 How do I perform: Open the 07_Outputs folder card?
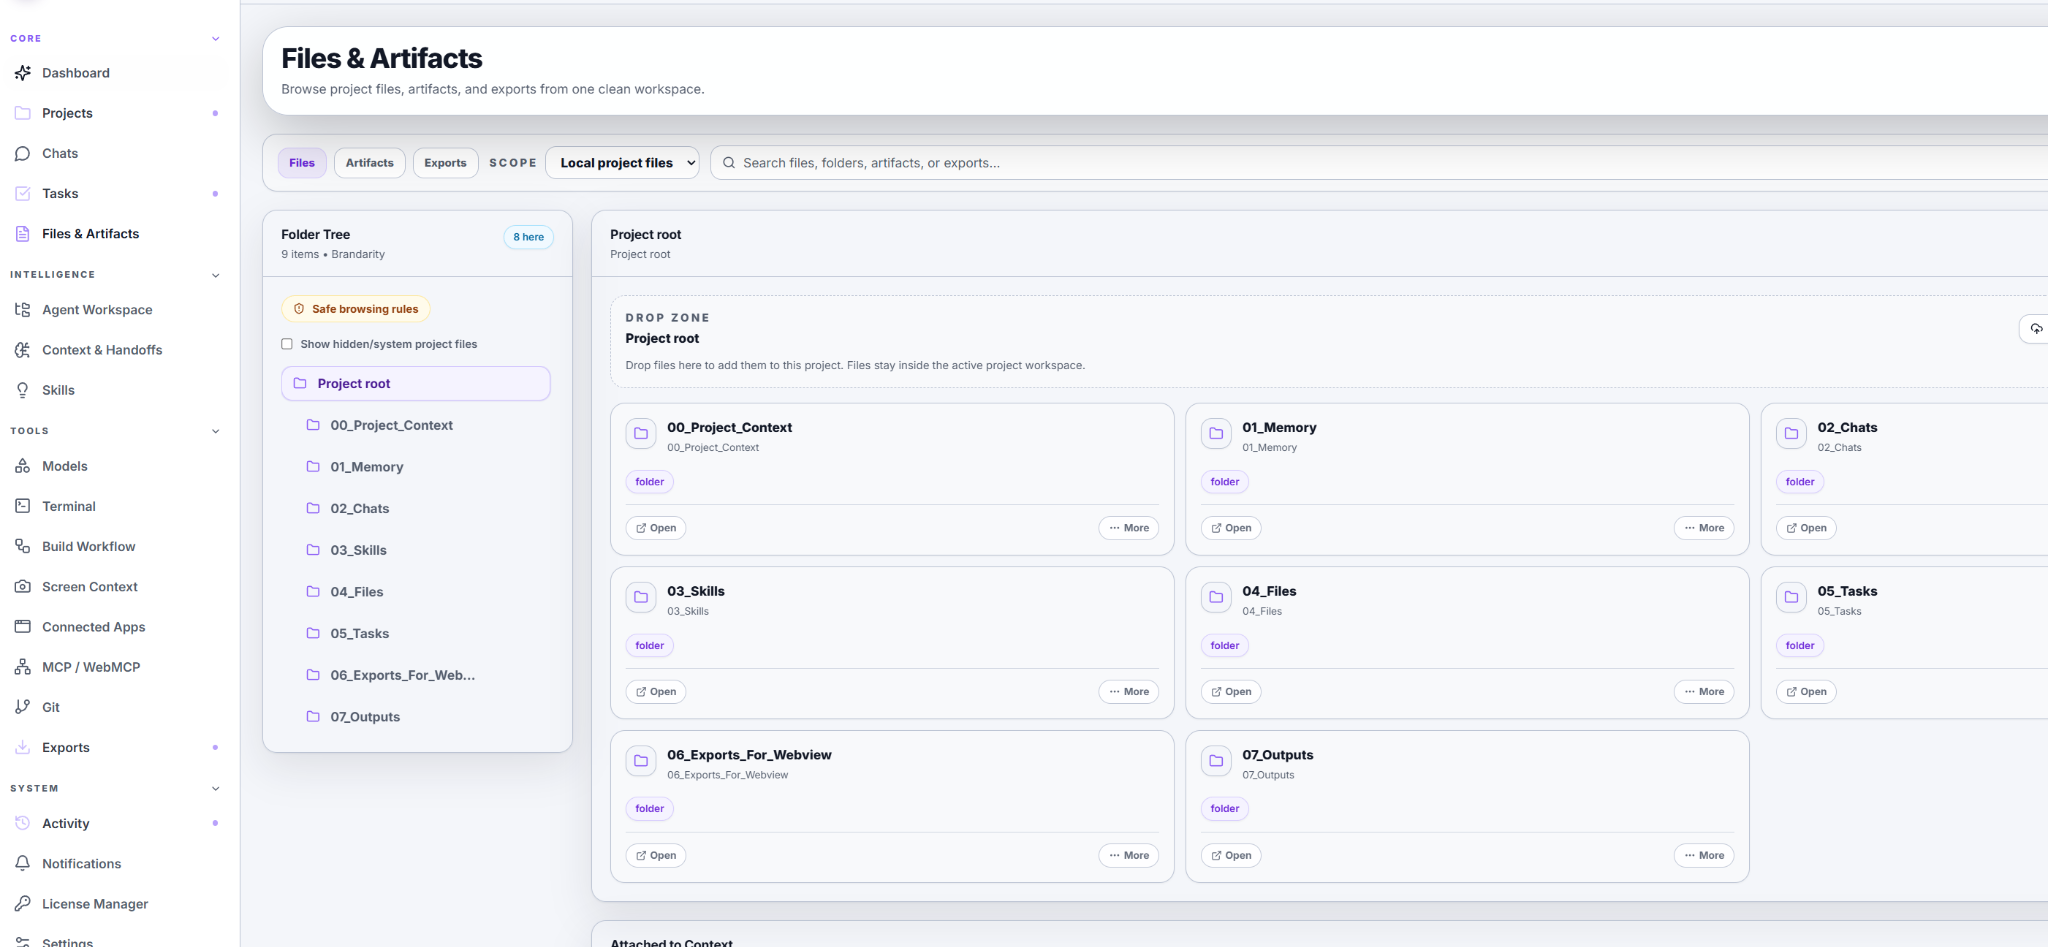pyautogui.click(x=1231, y=856)
